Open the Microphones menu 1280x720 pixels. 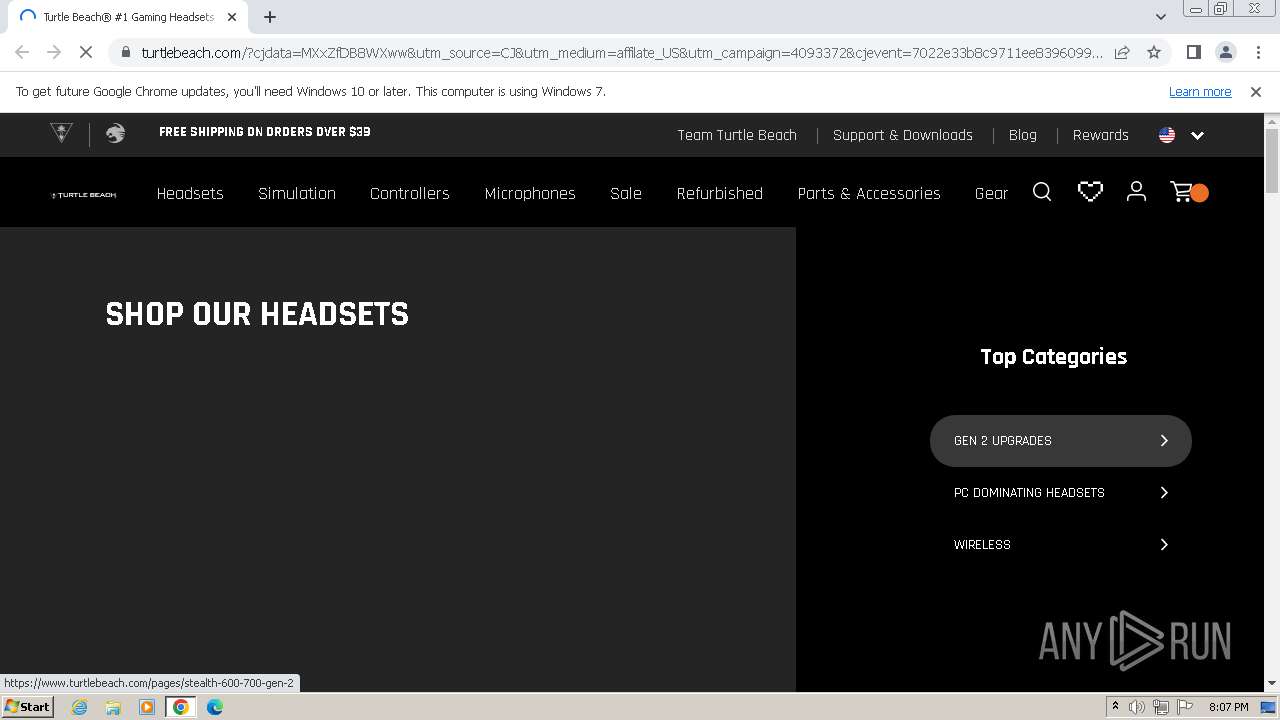click(x=530, y=193)
